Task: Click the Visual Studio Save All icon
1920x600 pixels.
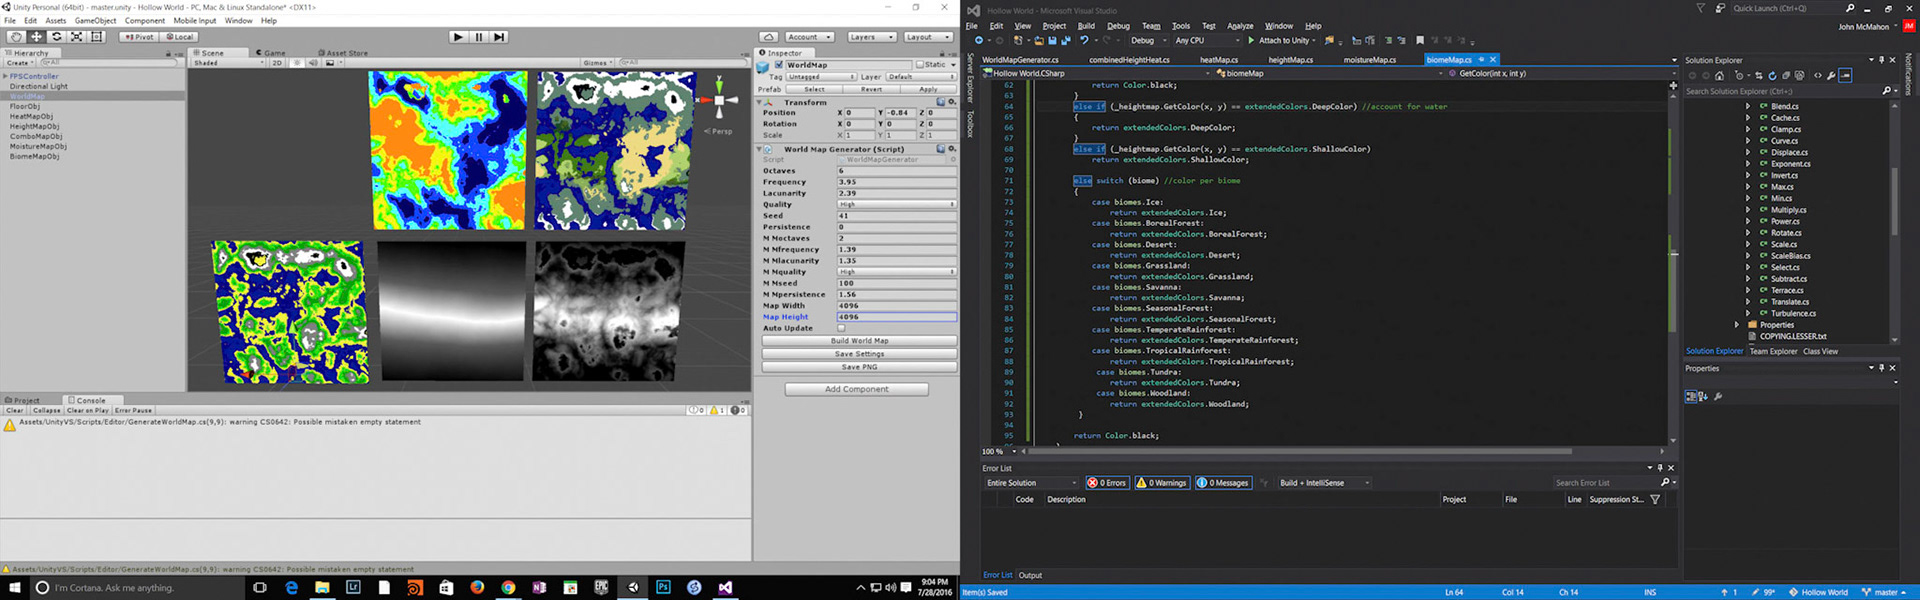Action: [1066, 41]
